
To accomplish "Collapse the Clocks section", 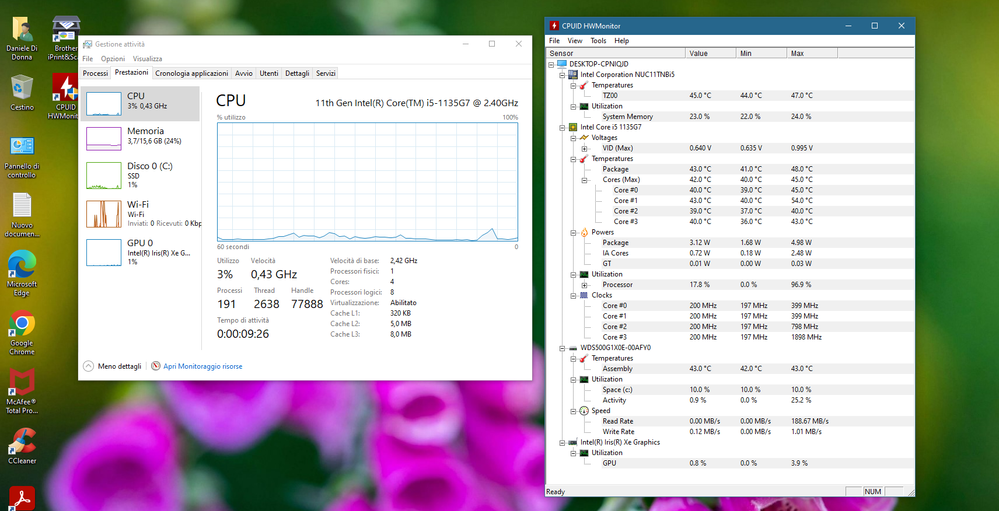I will pos(573,295).
